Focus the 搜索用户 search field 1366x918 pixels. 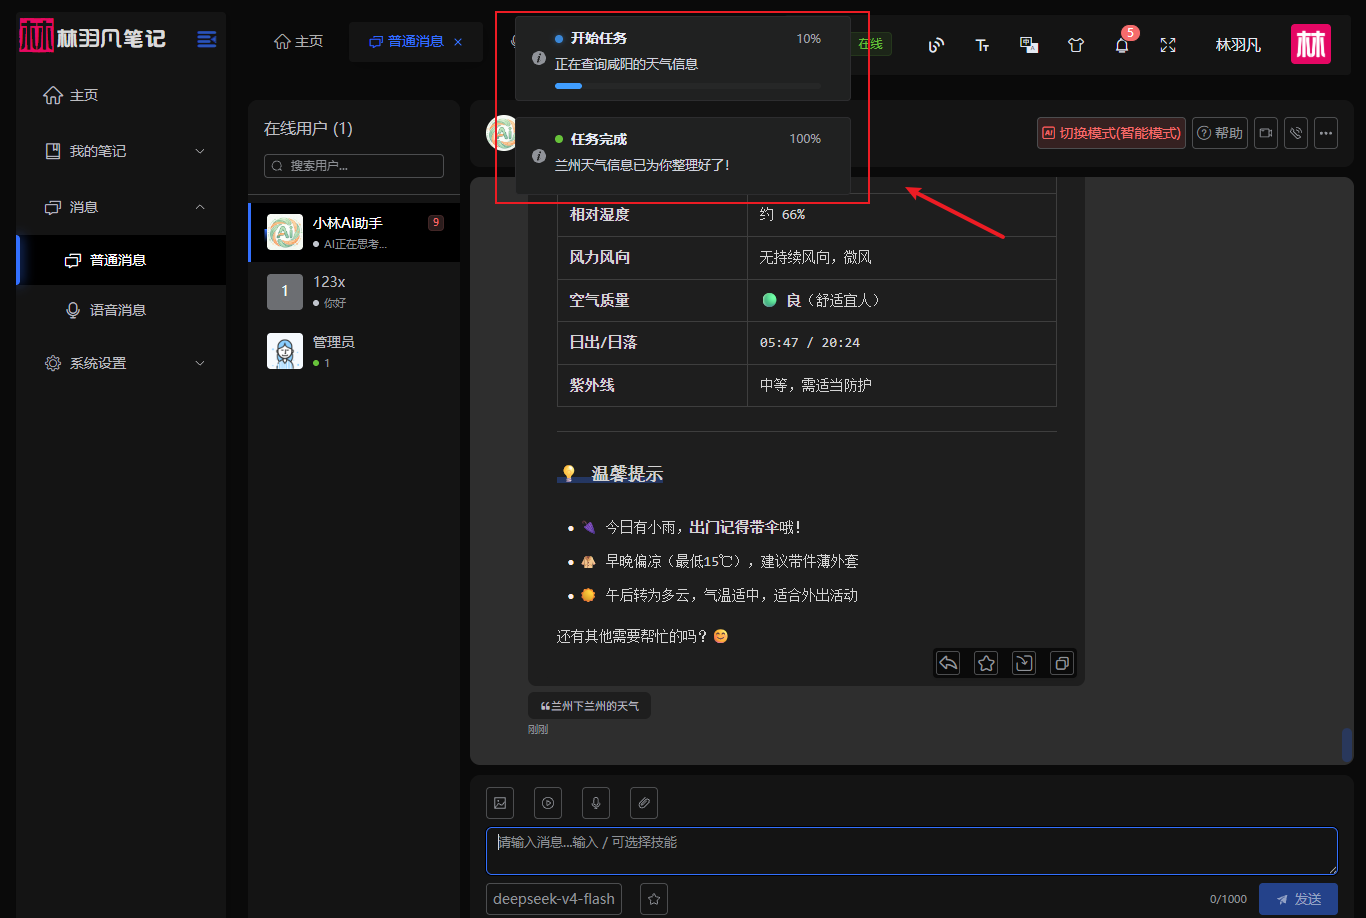tap(354, 166)
